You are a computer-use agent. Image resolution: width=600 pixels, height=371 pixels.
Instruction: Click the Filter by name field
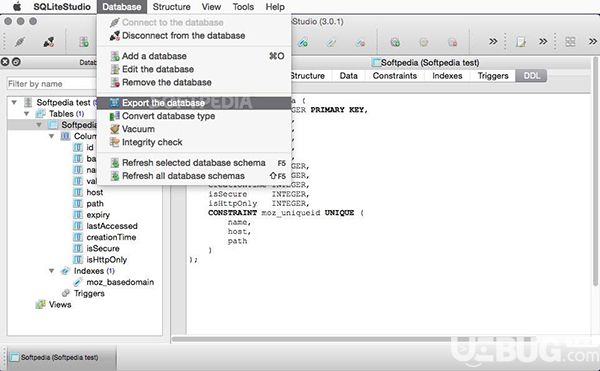point(52,84)
